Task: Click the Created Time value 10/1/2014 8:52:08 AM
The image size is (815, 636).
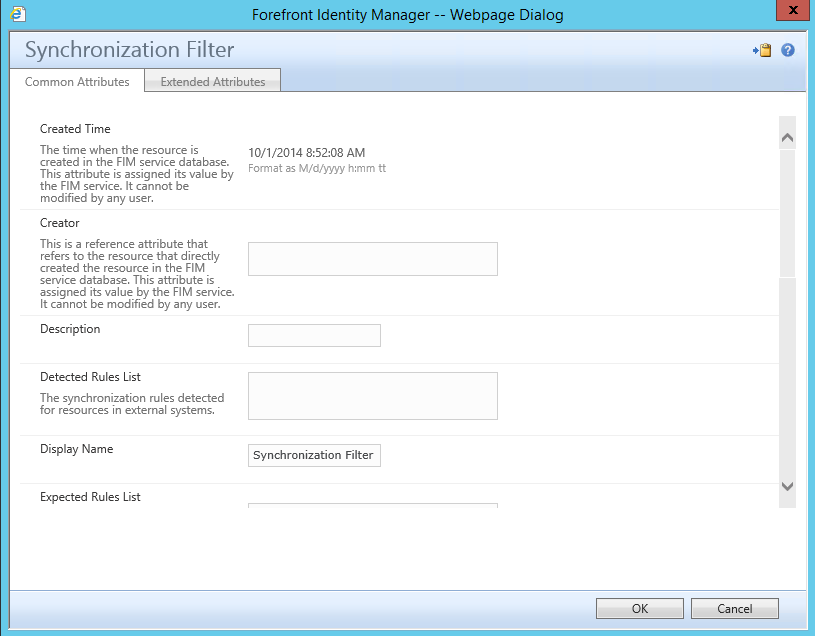Action: click(x=307, y=153)
